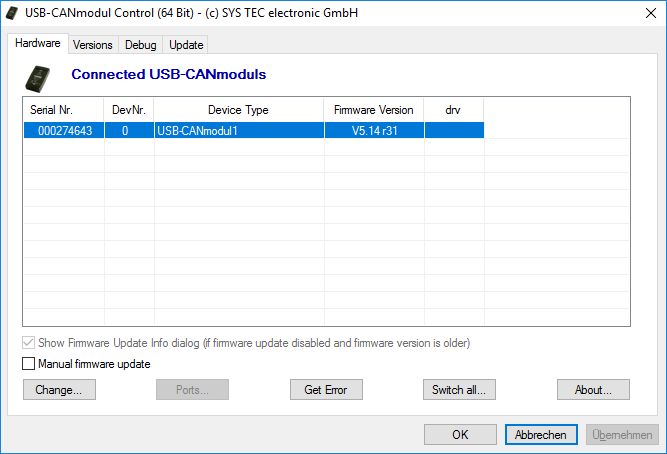Image resolution: width=667 pixels, height=454 pixels.
Task: Click the DevNr. column header
Action: 129,110
